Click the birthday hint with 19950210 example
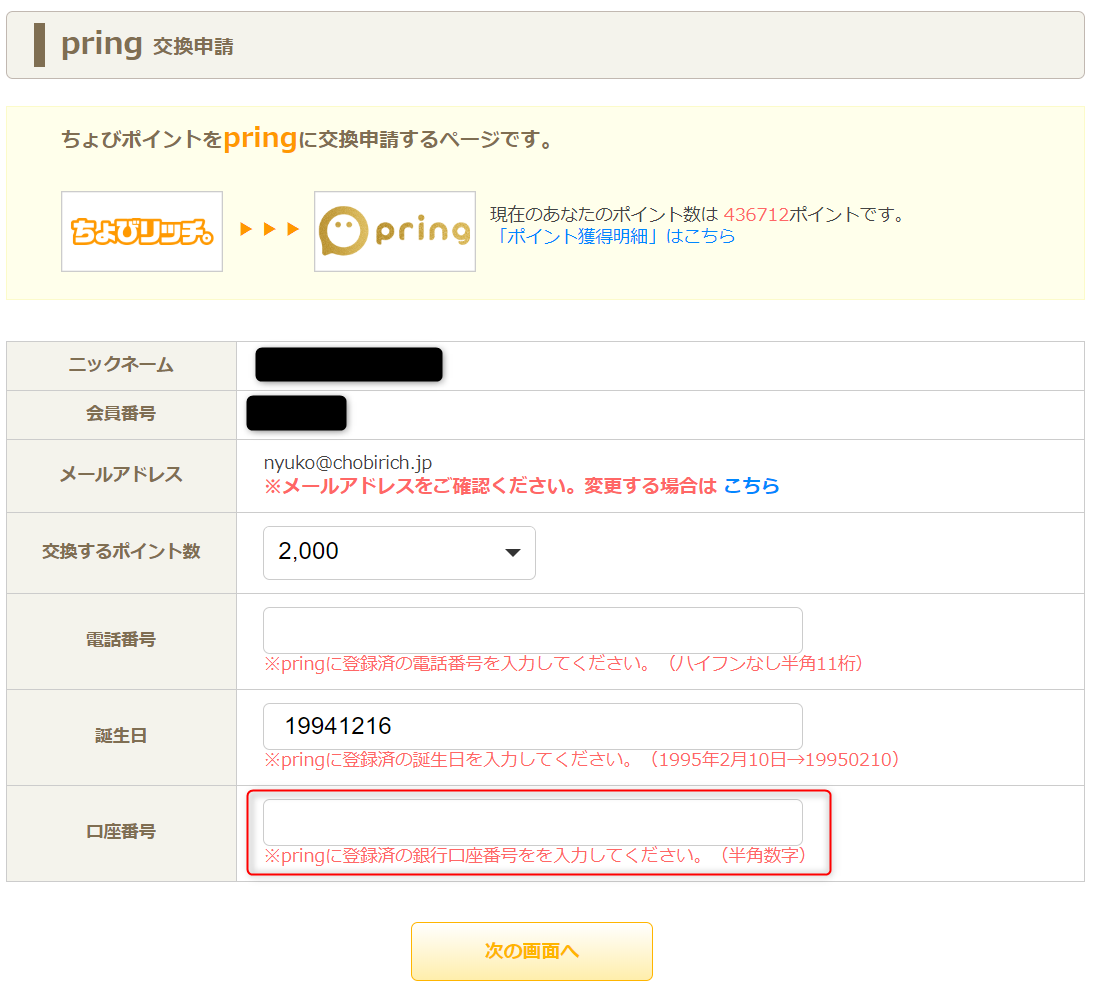Image resolution: width=1112 pixels, height=1004 pixels. point(582,760)
